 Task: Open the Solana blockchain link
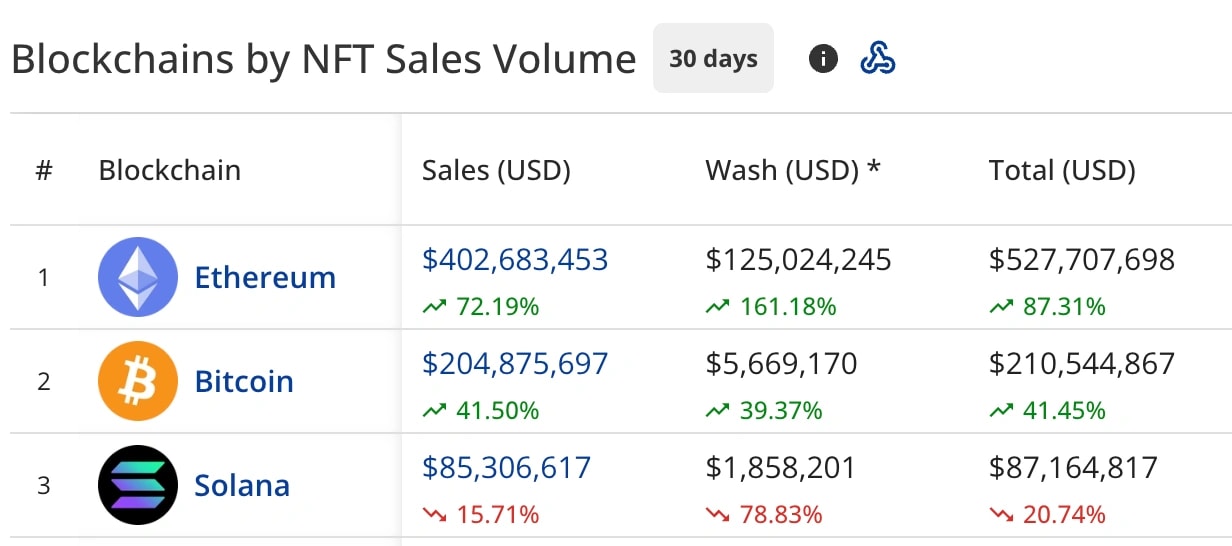pyautogui.click(x=242, y=485)
